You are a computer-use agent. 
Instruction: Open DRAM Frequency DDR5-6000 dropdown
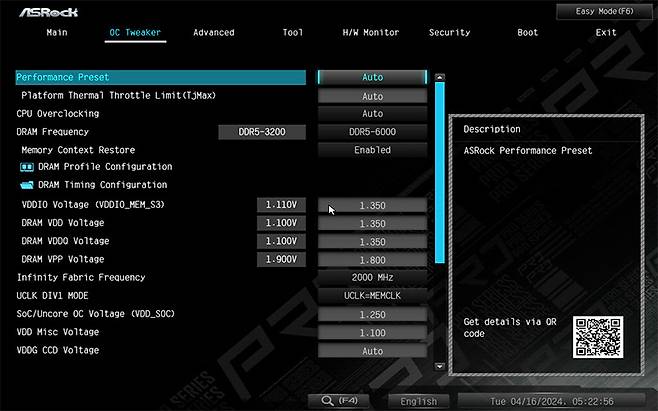[372, 132]
